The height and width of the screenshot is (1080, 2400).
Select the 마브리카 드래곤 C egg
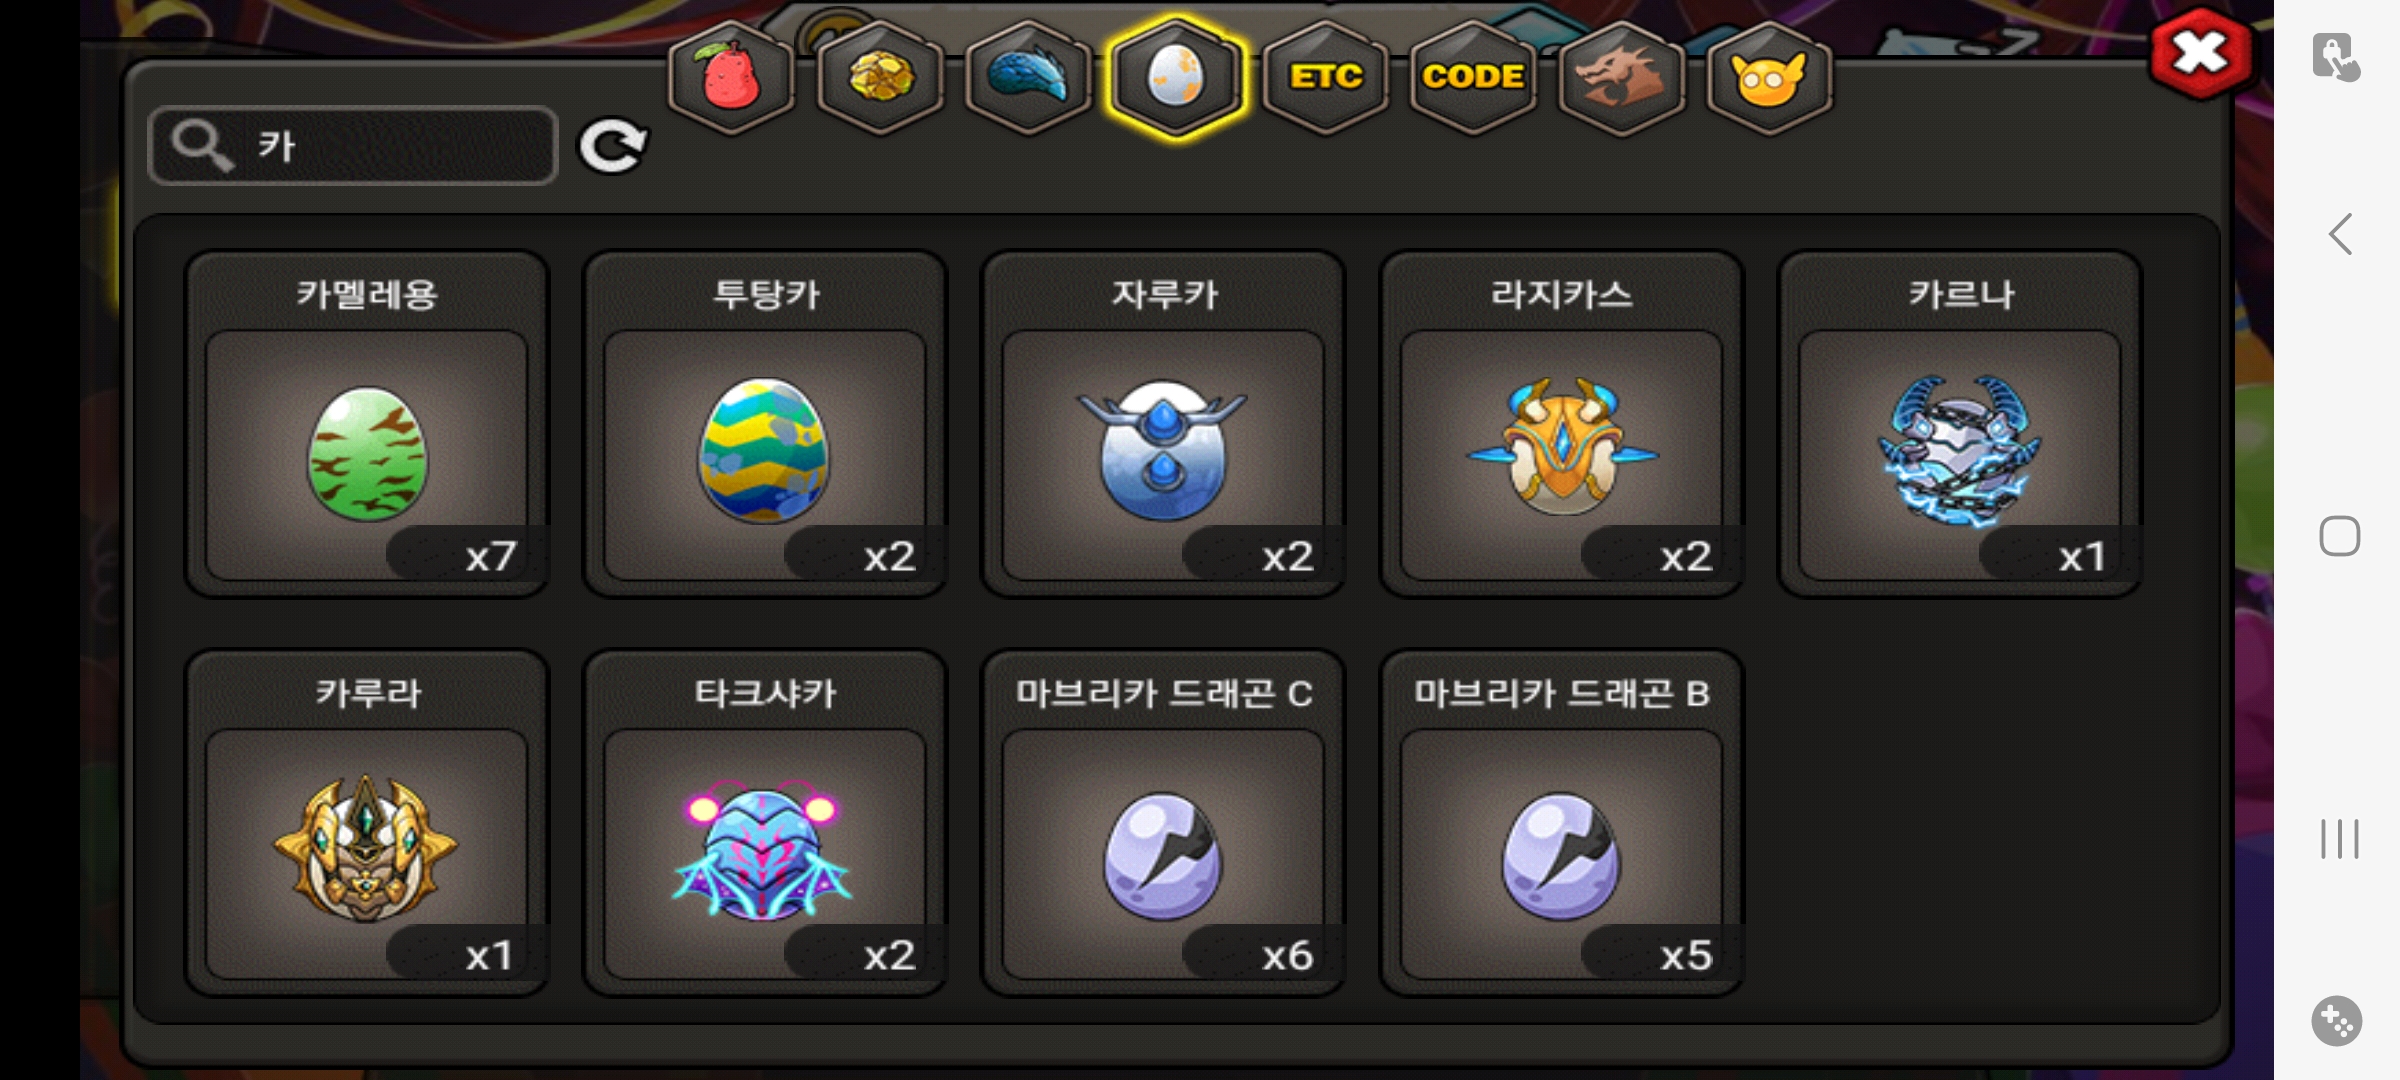click(x=1163, y=823)
